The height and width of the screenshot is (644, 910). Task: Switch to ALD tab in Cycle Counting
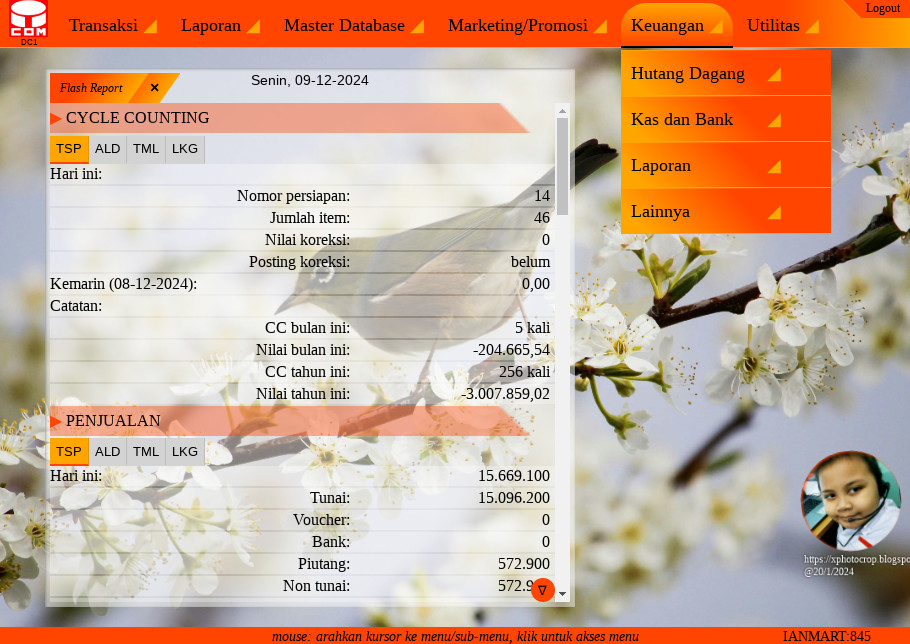108,149
